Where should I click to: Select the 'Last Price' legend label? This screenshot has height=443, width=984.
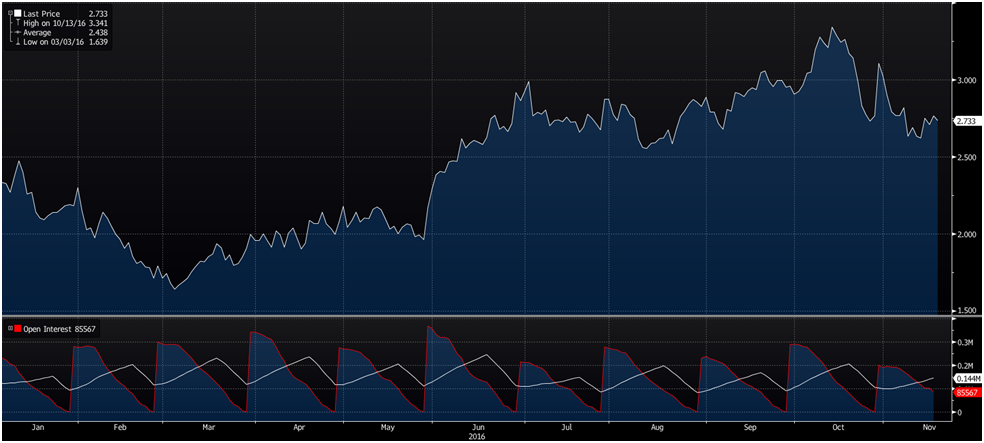[x=41, y=13]
